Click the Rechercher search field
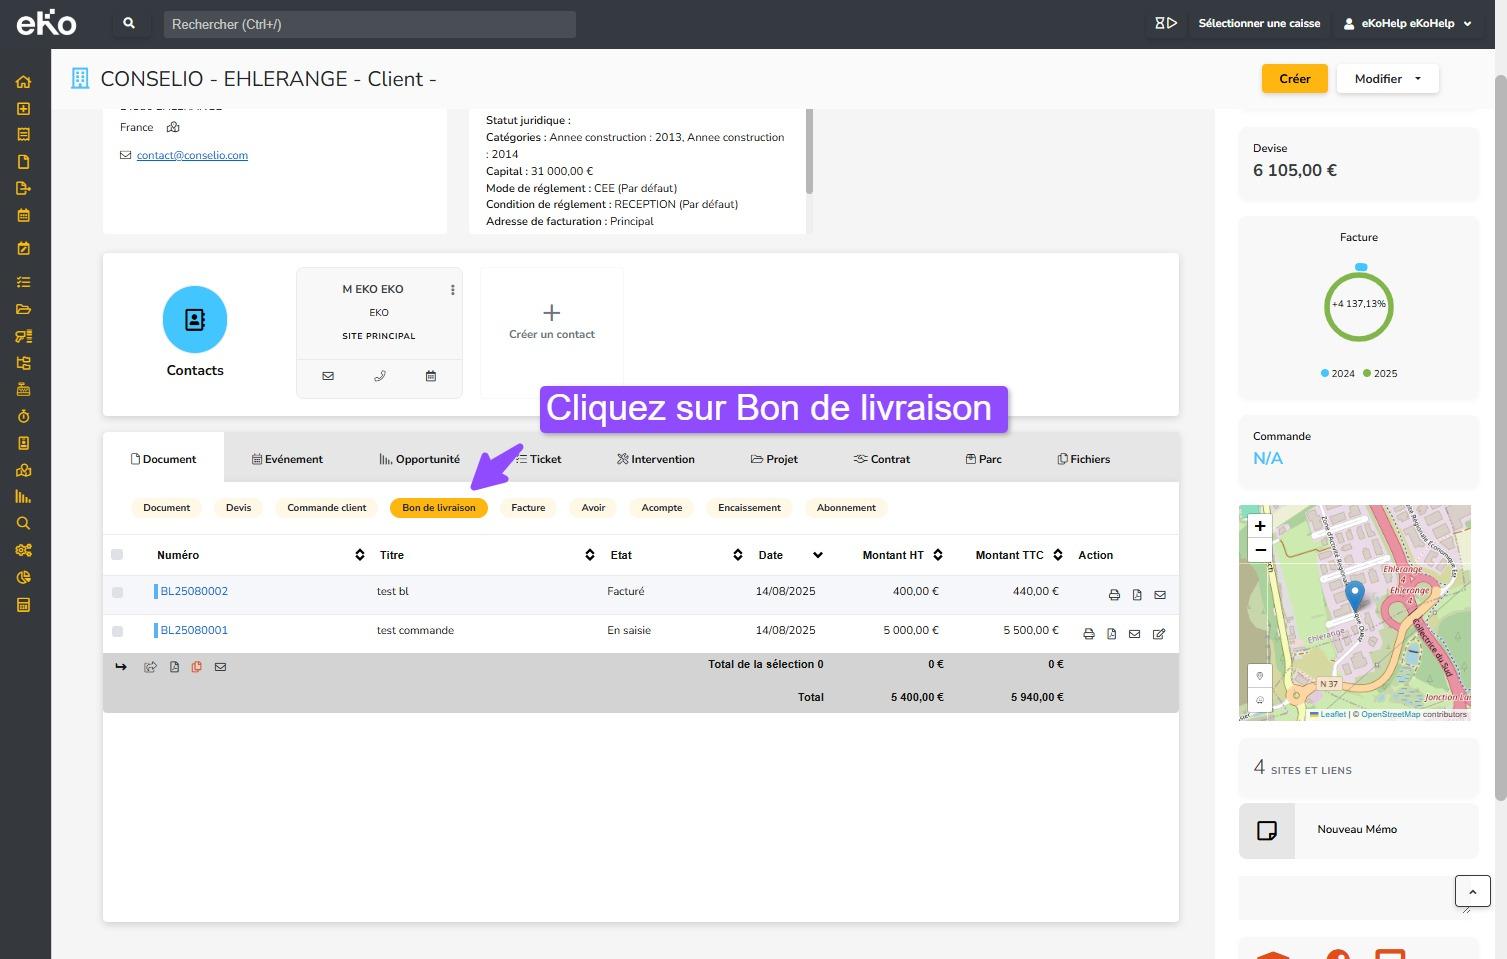Image resolution: width=1507 pixels, height=959 pixels. 369,24
